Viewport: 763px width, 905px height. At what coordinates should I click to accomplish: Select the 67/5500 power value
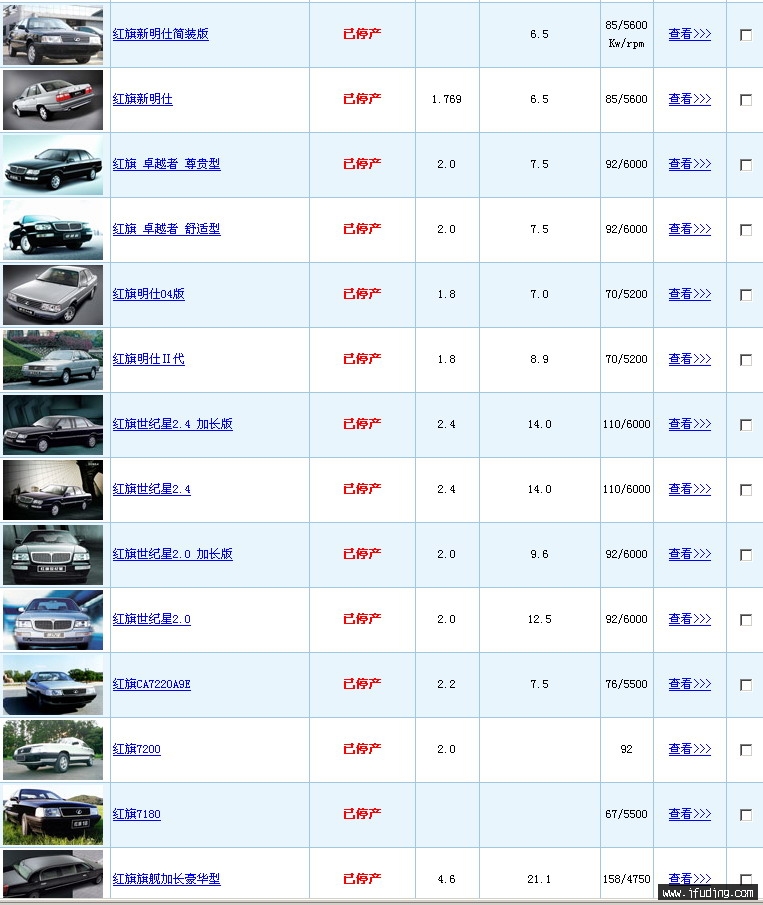[626, 814]
